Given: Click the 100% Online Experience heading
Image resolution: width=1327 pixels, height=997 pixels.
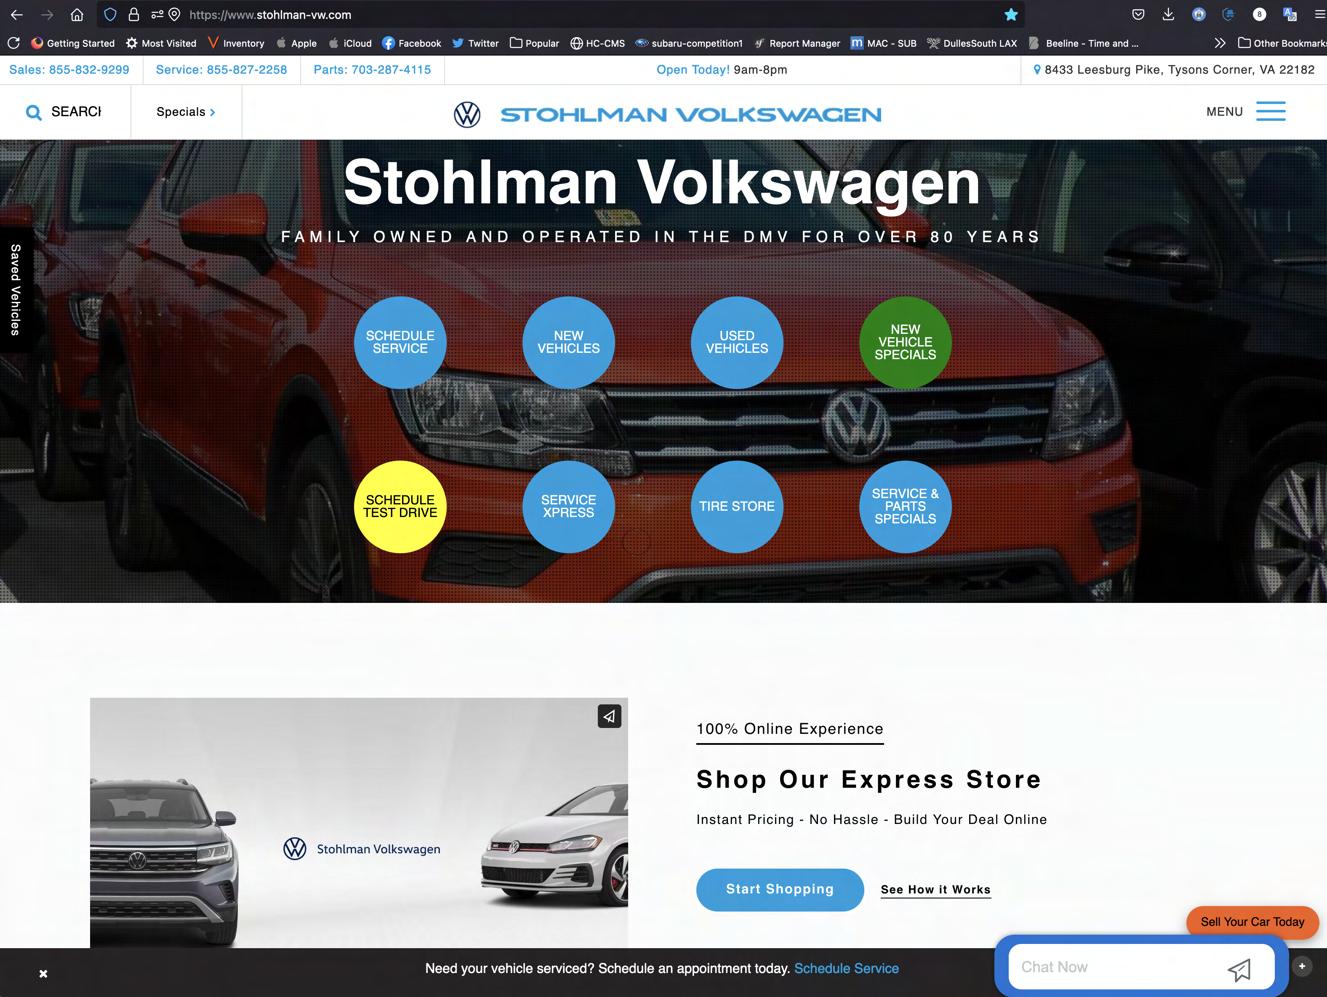Looking at the screenshot, I should click(x=790, y=729).
